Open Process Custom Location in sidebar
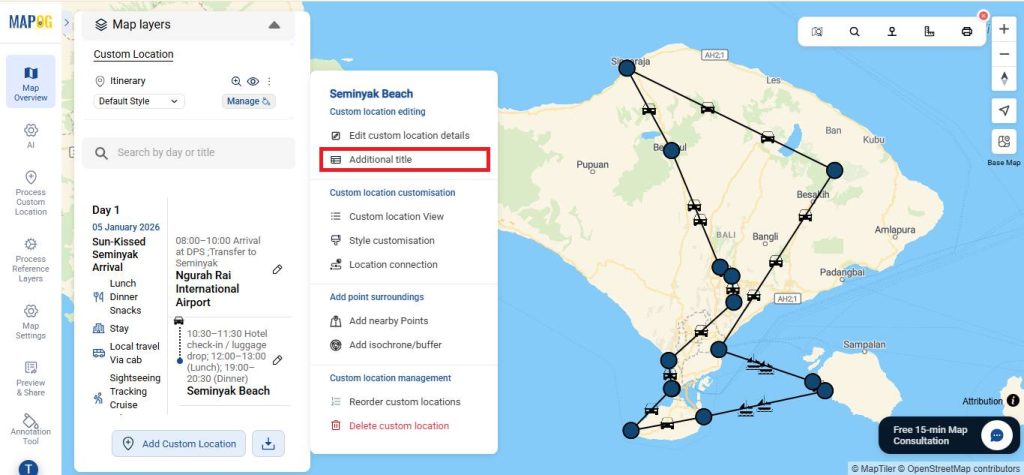The height and width of the screenshot is (475, 1024). 31,193
